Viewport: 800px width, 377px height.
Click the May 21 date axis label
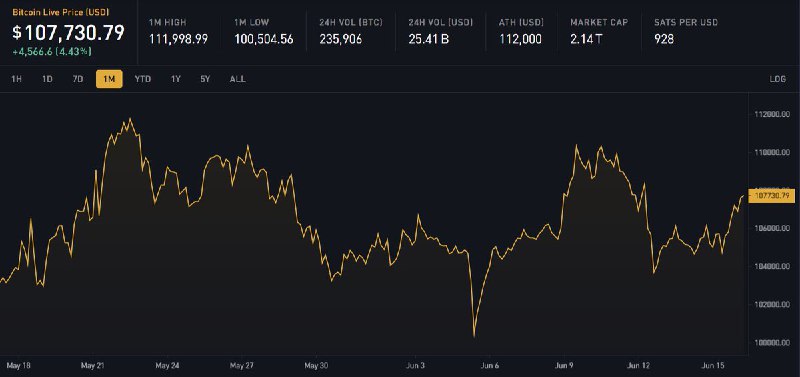click(93, 366)
